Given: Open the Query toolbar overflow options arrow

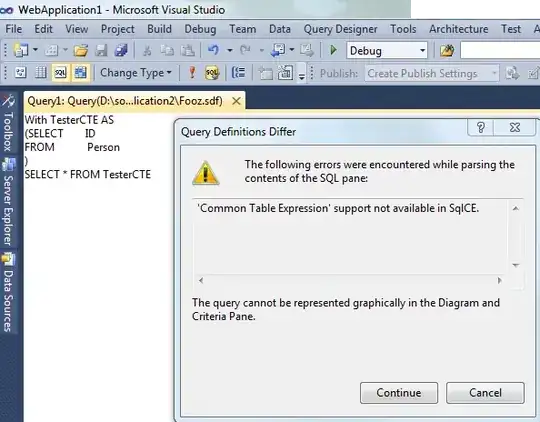Looking at the screenshot, I should [301, 76].
